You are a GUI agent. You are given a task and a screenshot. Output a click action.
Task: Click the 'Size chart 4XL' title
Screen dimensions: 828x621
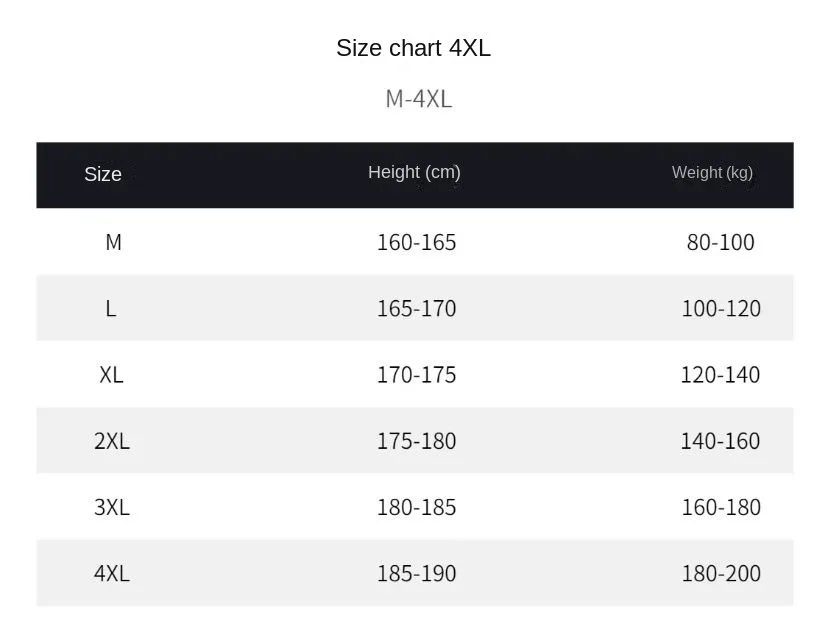(x=413, y=48)
